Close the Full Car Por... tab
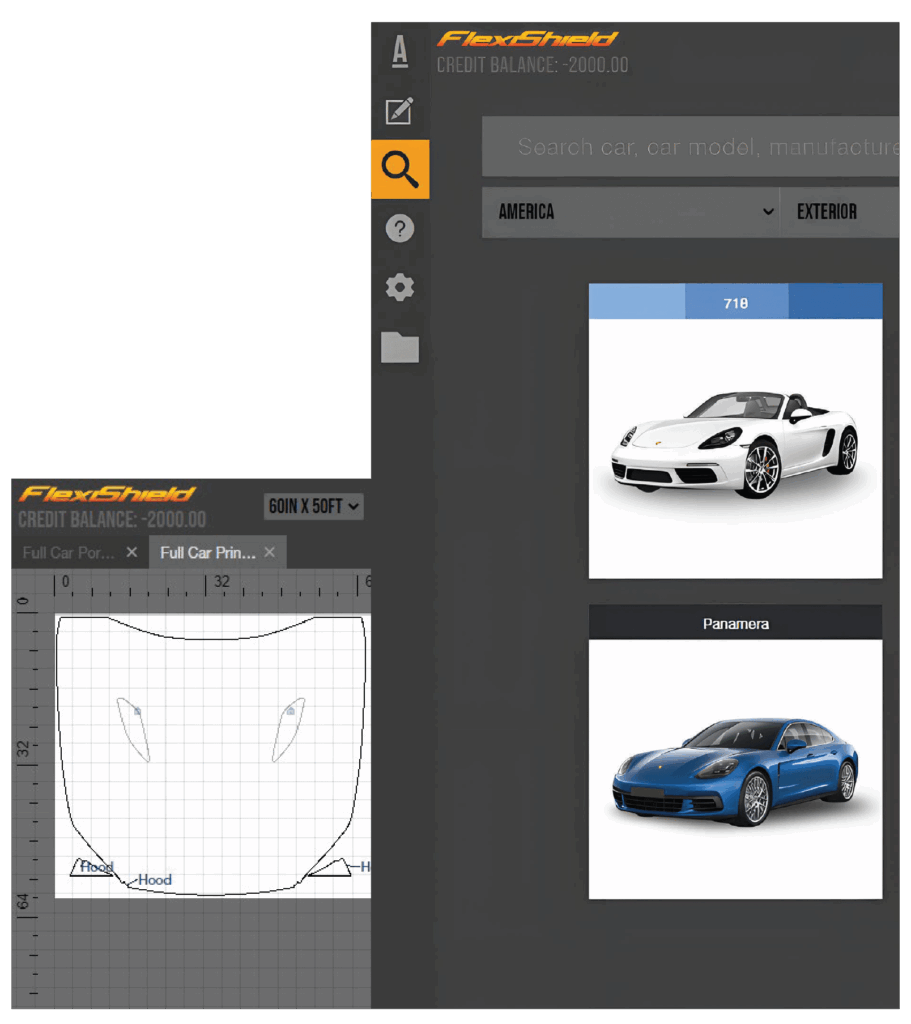The image size is (911, 1024). [132, 552]
